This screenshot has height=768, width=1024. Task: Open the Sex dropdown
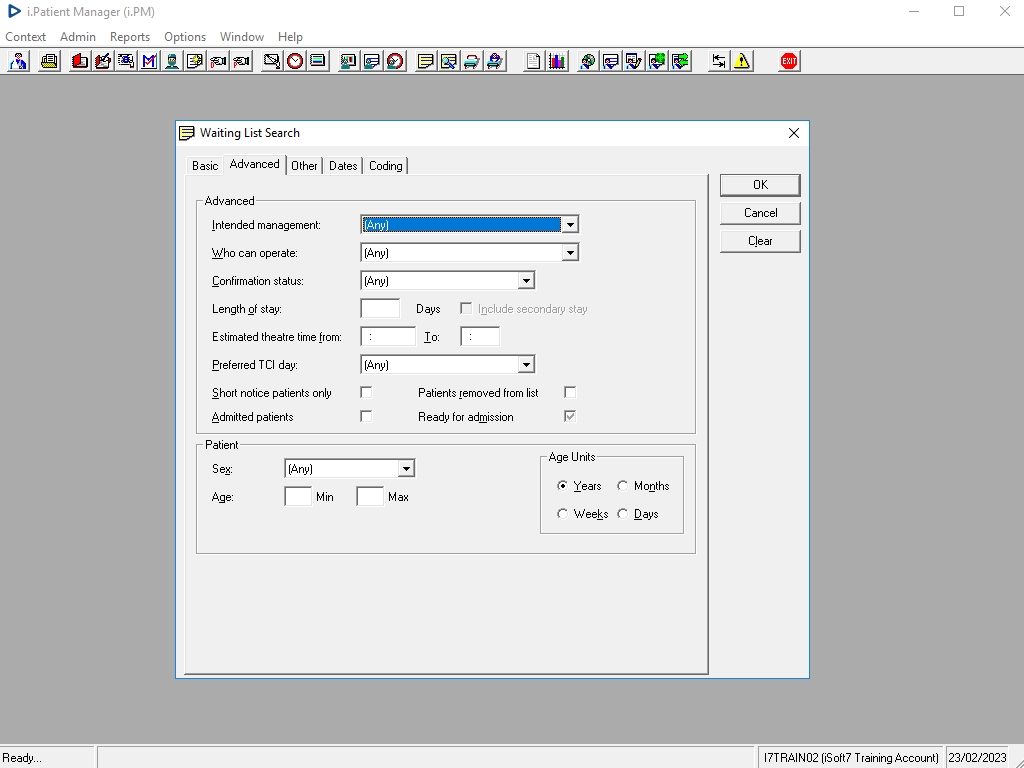(x=406, y=469)
